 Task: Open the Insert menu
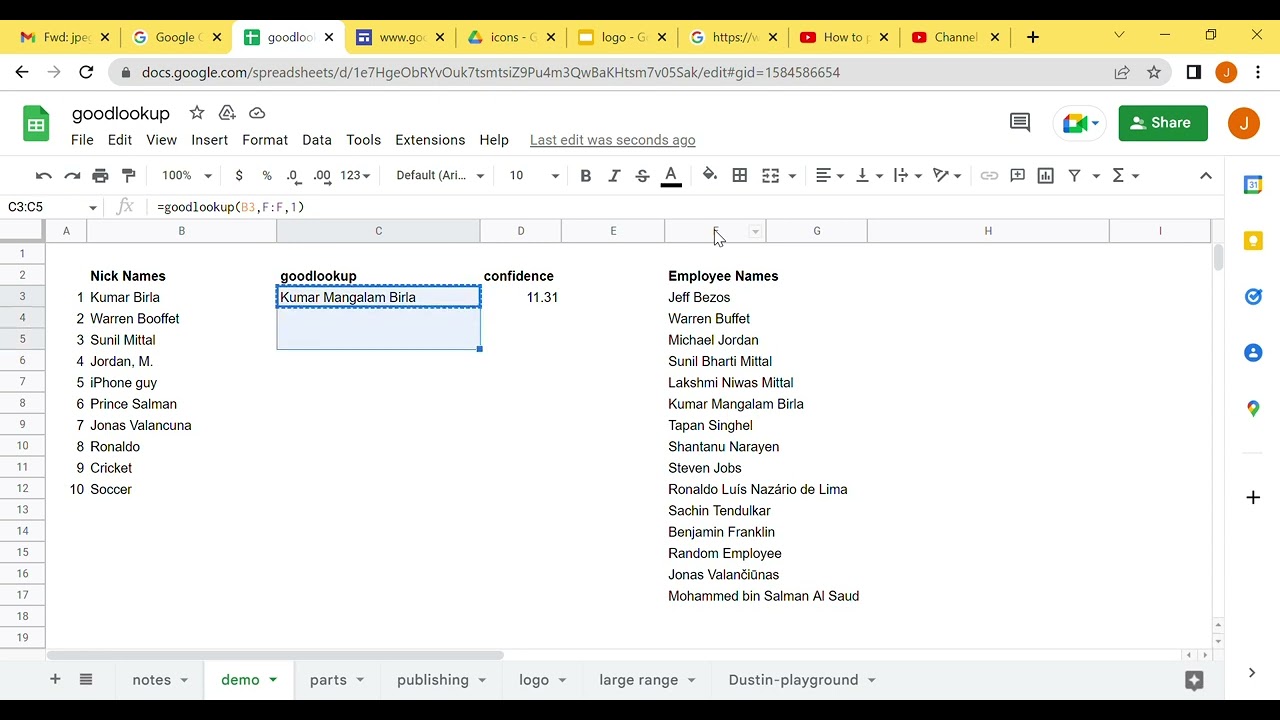[210, 140]
